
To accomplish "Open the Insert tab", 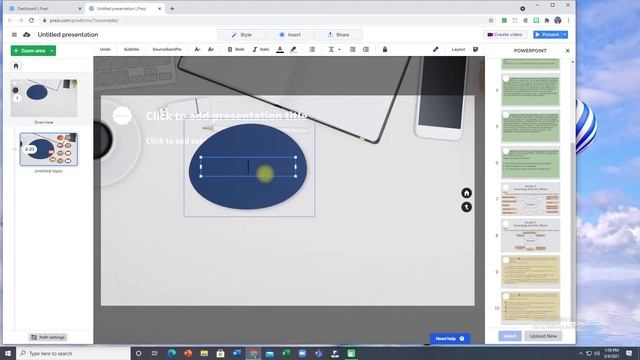I will [290, 35].
